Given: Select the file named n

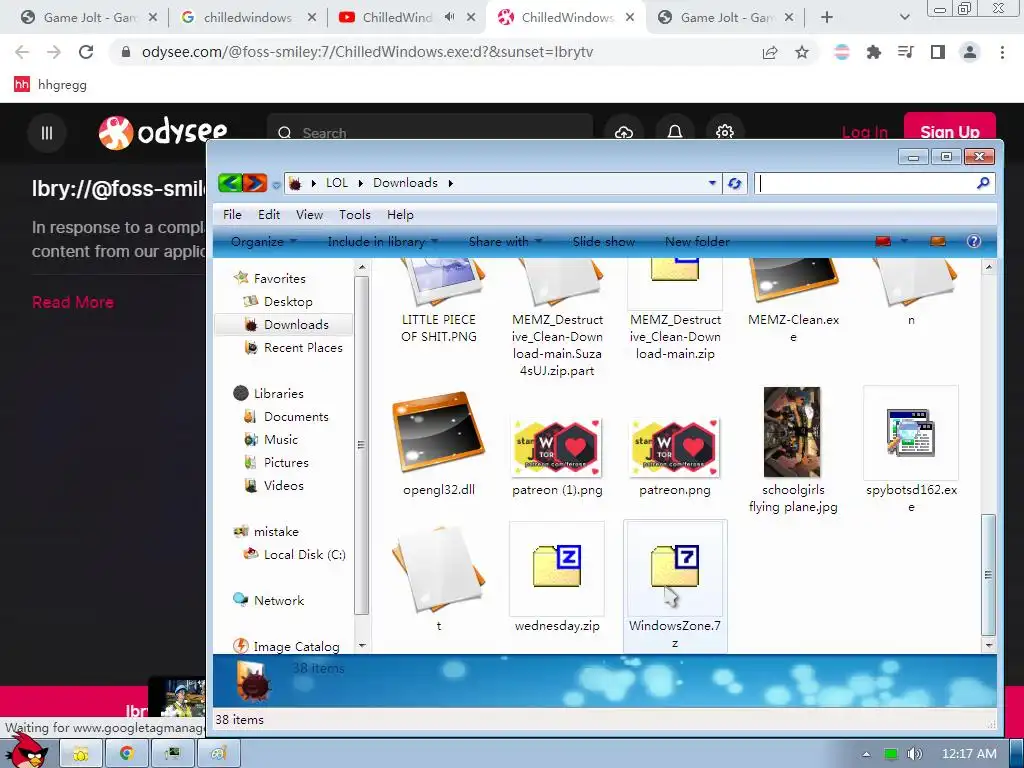Looking at the screenshot, I should tap(911, 292).
